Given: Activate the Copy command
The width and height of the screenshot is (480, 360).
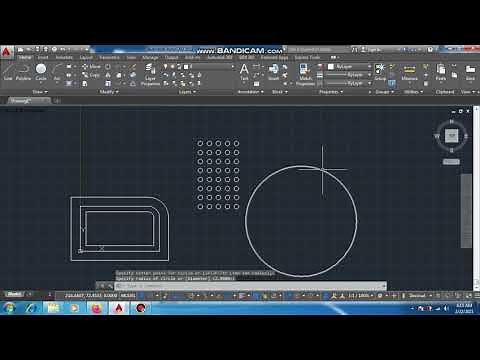Looking at the screenshot, I should (91, 75).
